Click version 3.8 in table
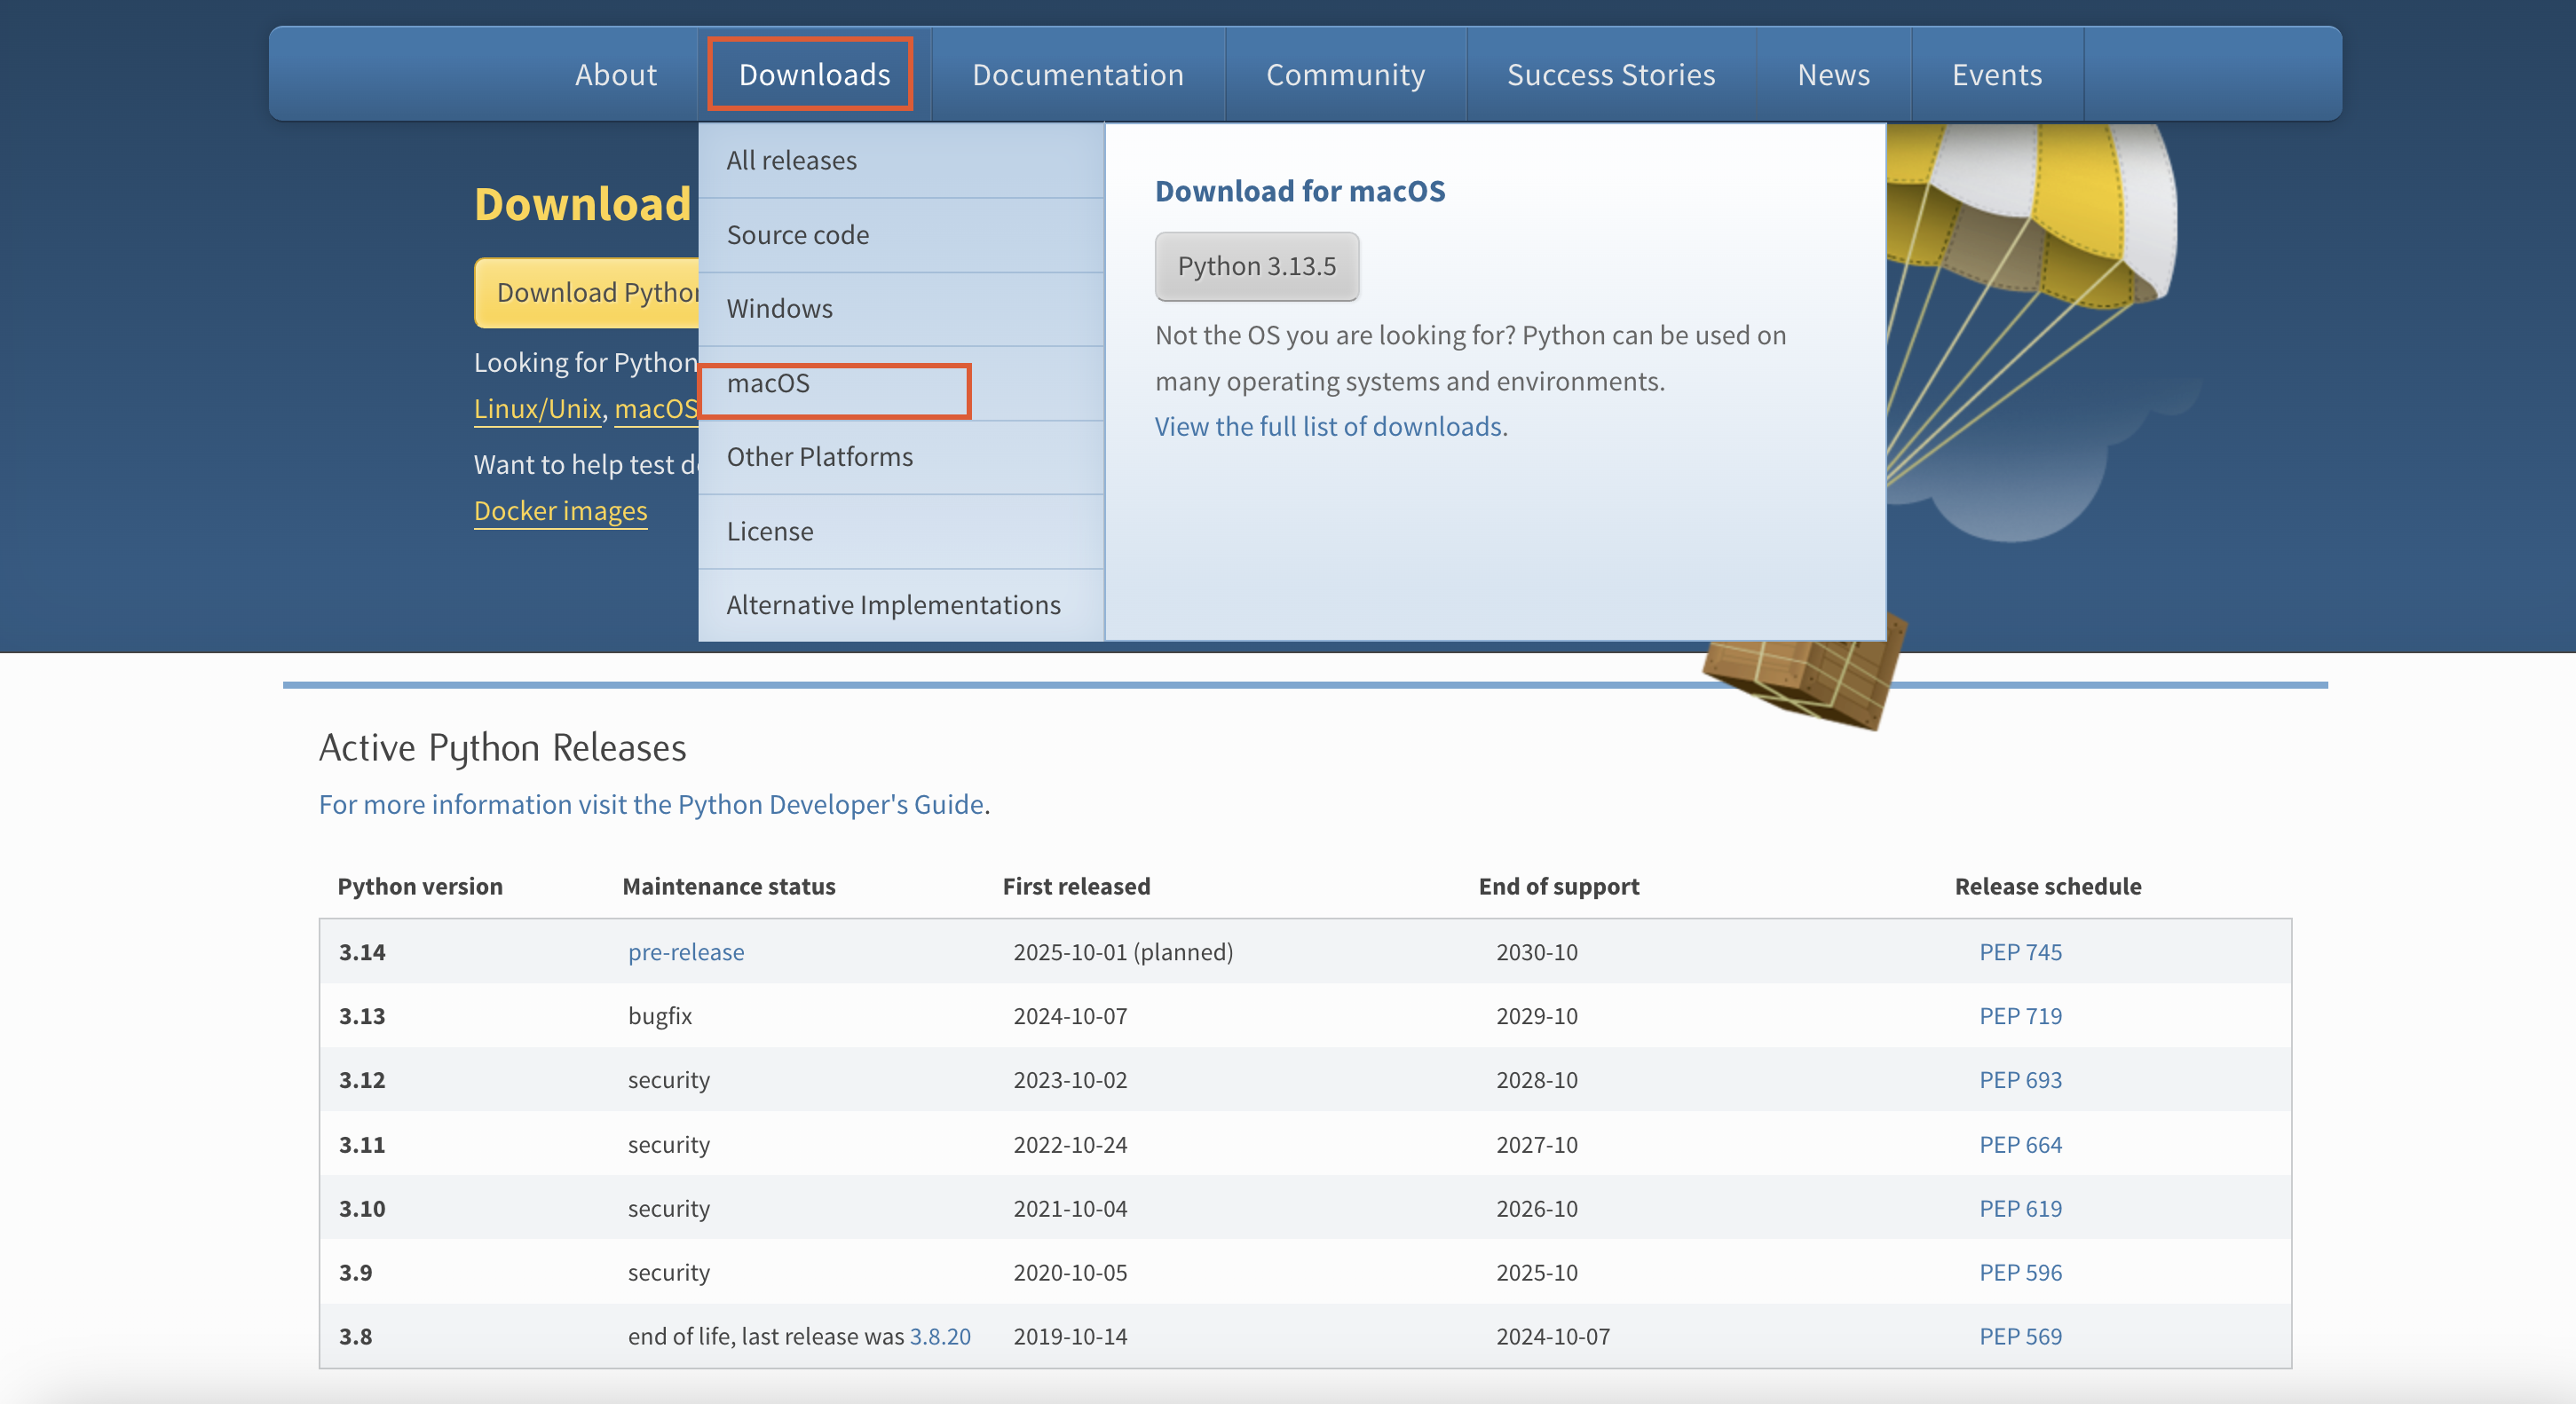The height and width of the screenshot is (1404, 2576). [355, 1337]
